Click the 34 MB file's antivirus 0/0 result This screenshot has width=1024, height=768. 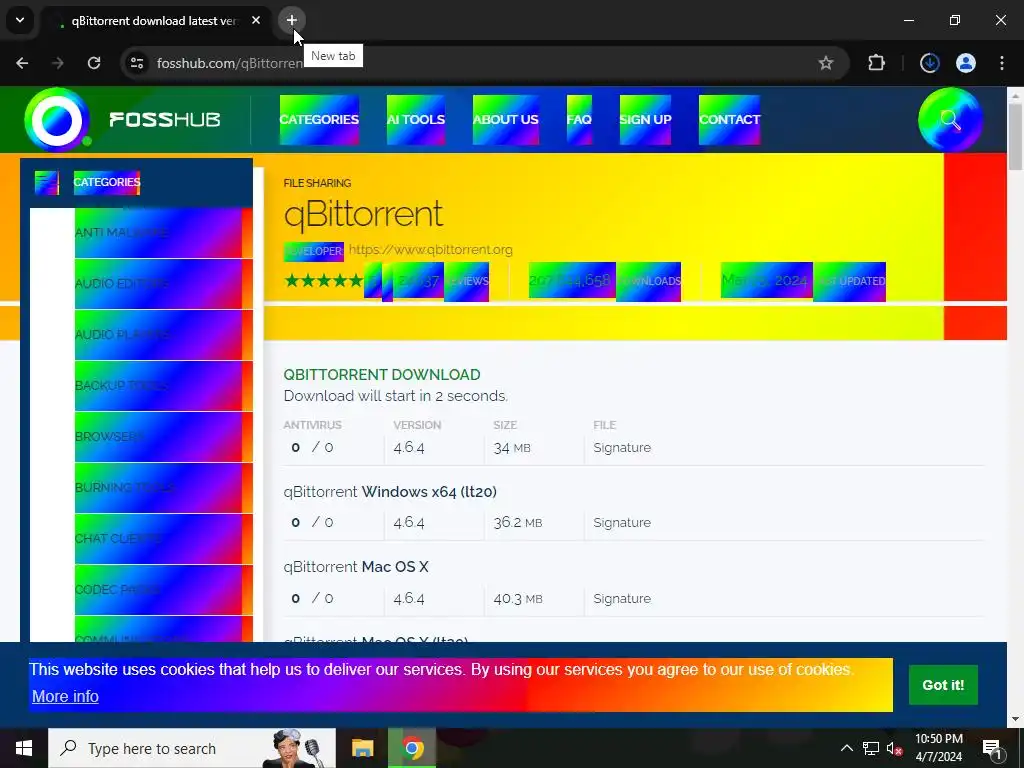pos(312,448)
